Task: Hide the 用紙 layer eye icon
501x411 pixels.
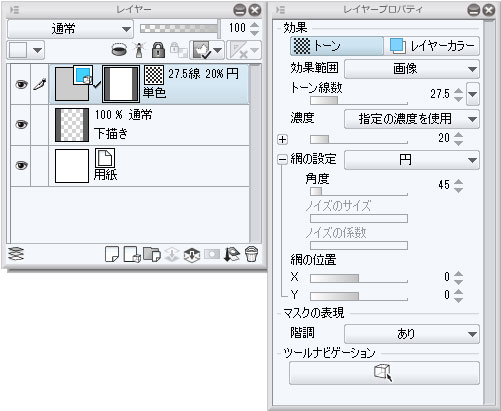Action: (x=21, y=165)
